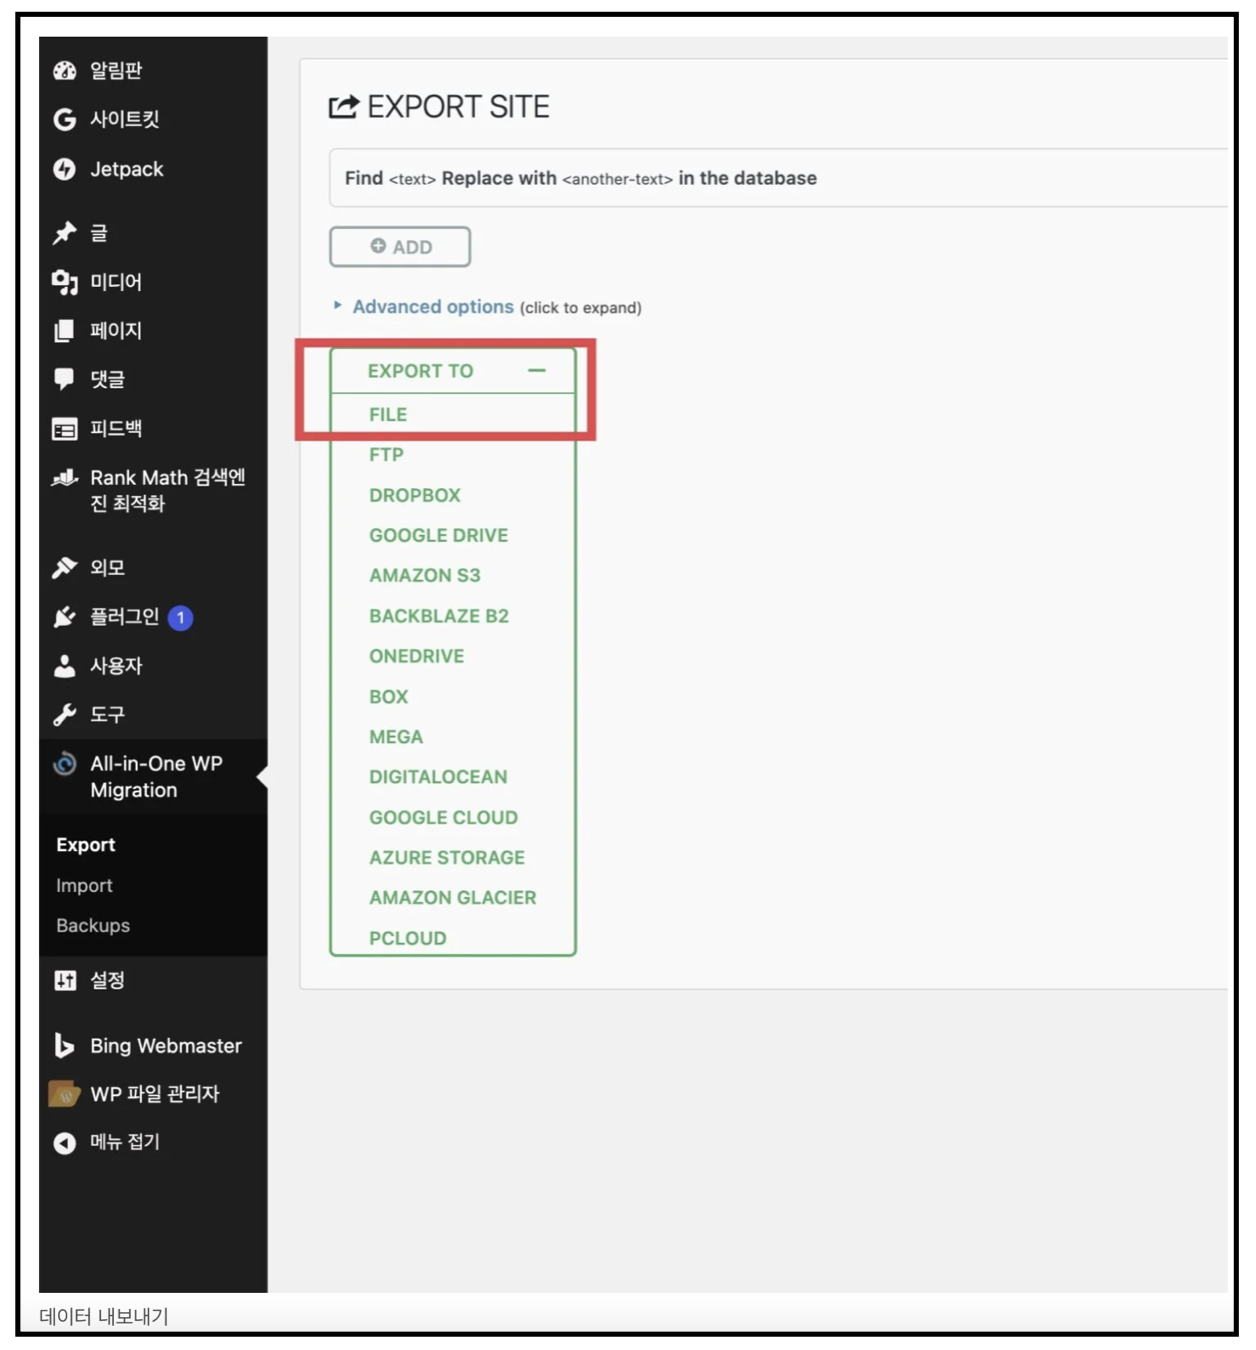Click the plugin update count badge
1256x1350 pixels.
click(x=180, y=618)
